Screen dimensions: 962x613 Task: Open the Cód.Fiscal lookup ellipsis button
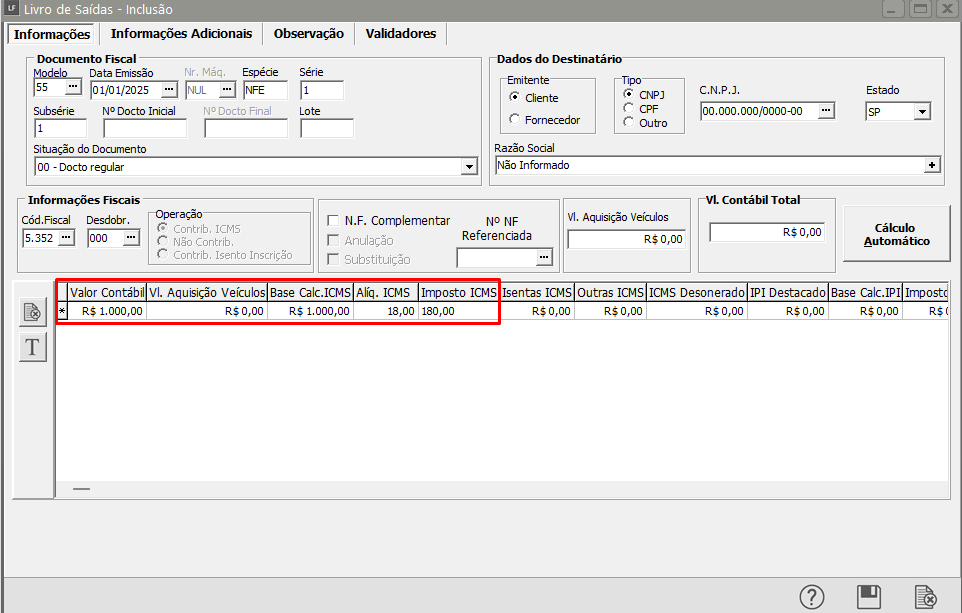[x=66, y=238]
